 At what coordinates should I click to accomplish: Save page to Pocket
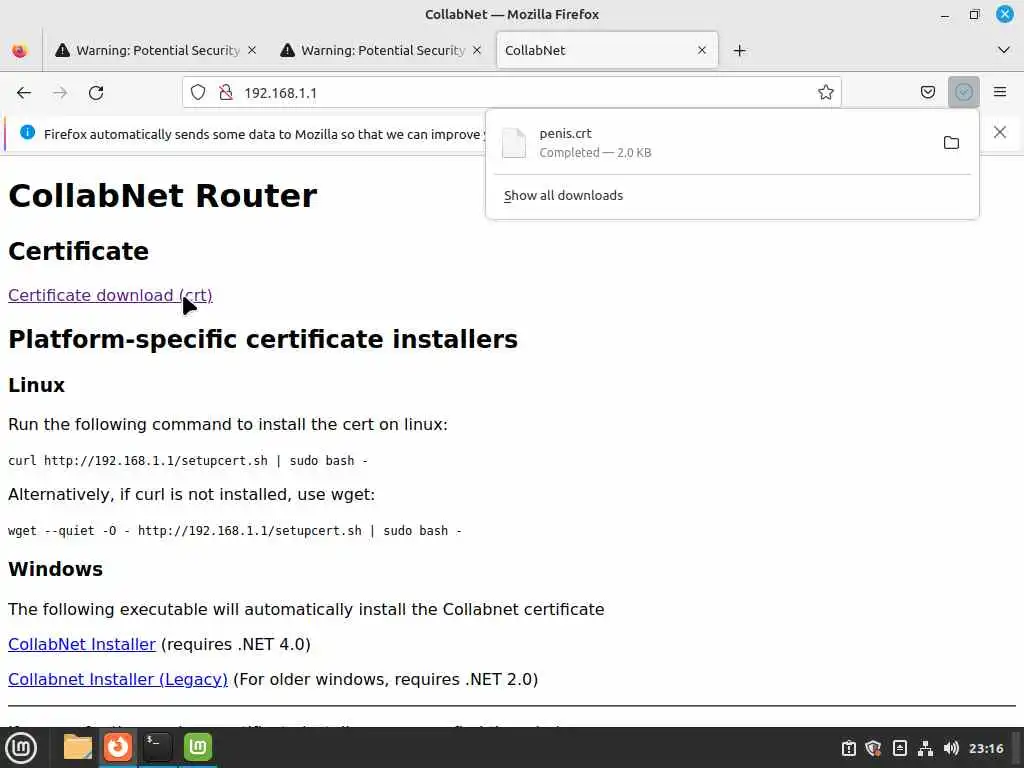point(927,92)
